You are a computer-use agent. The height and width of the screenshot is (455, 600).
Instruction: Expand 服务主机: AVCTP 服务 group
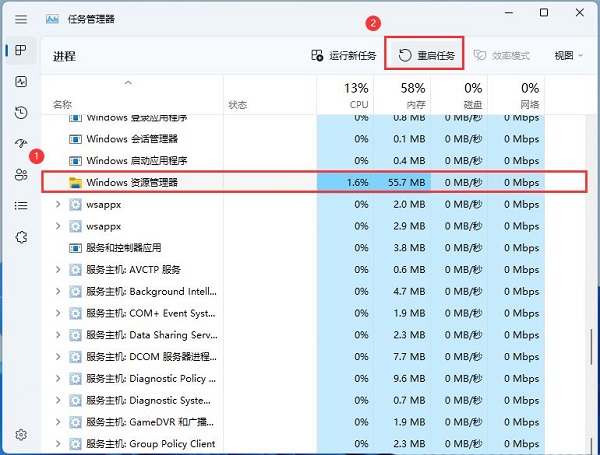(58, 270)
